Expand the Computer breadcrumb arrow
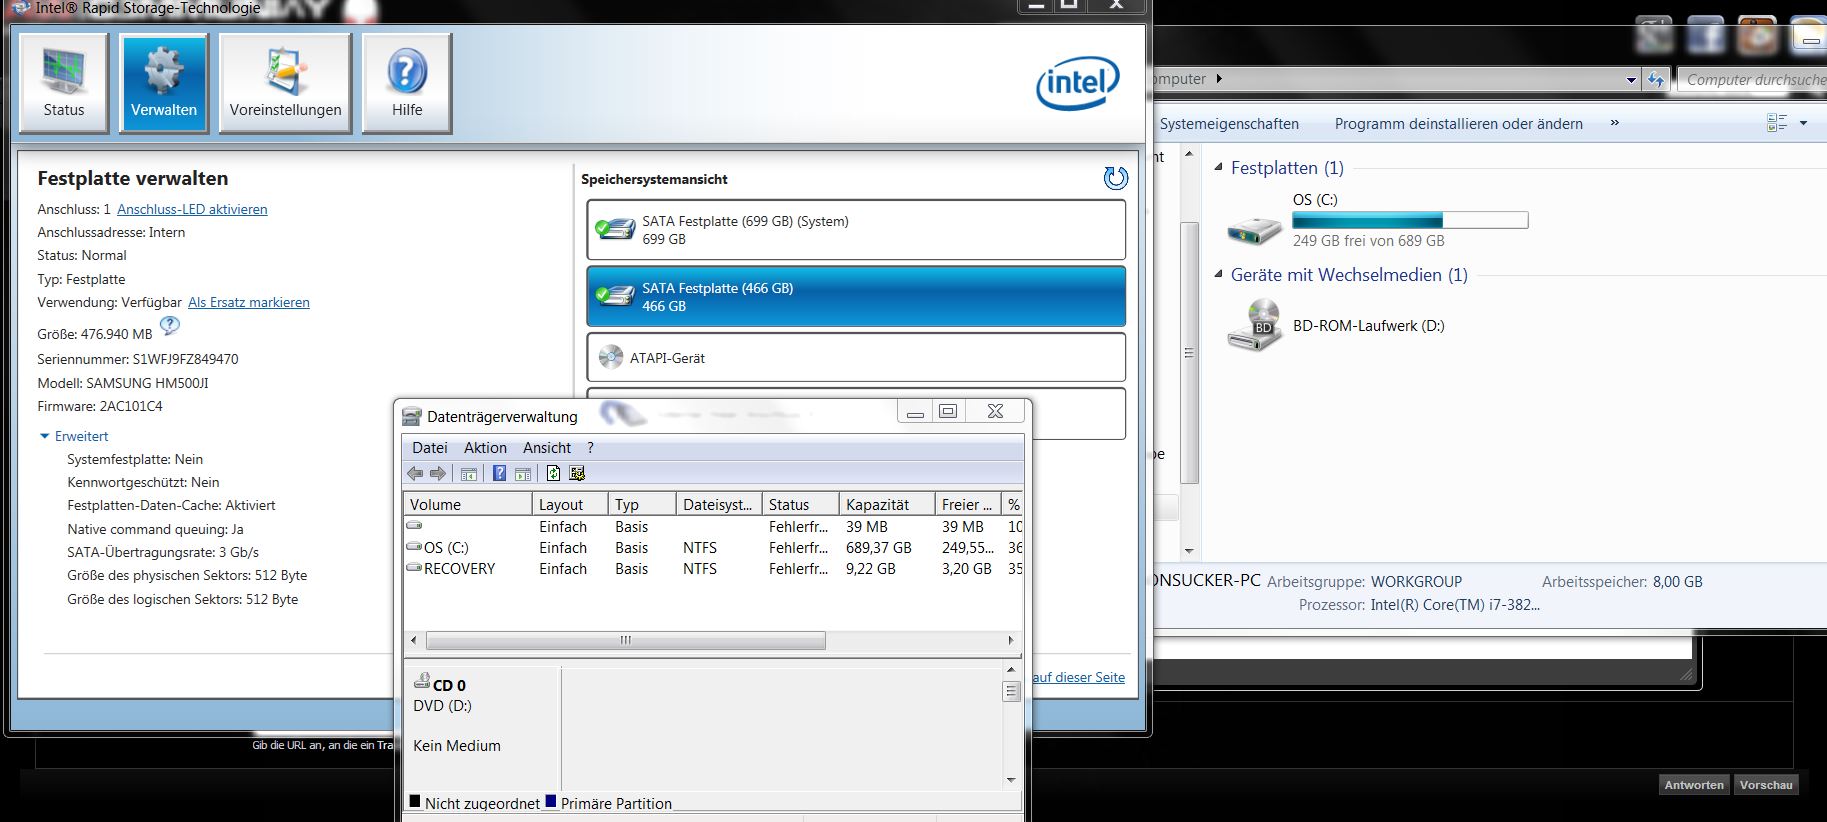This screenshot has height=822, width=1827. click(1219, 79)
